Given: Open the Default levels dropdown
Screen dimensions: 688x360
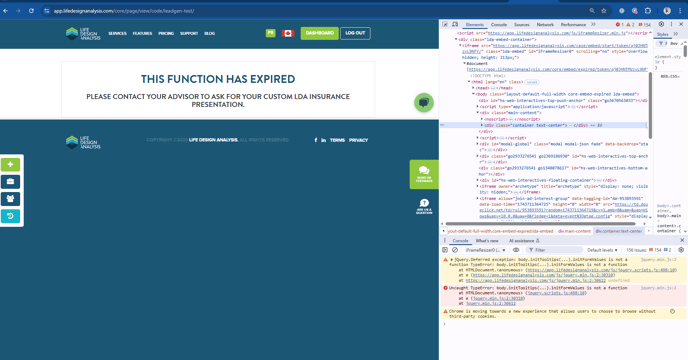Looking at the screenshot, I should [x=602, y=250].
